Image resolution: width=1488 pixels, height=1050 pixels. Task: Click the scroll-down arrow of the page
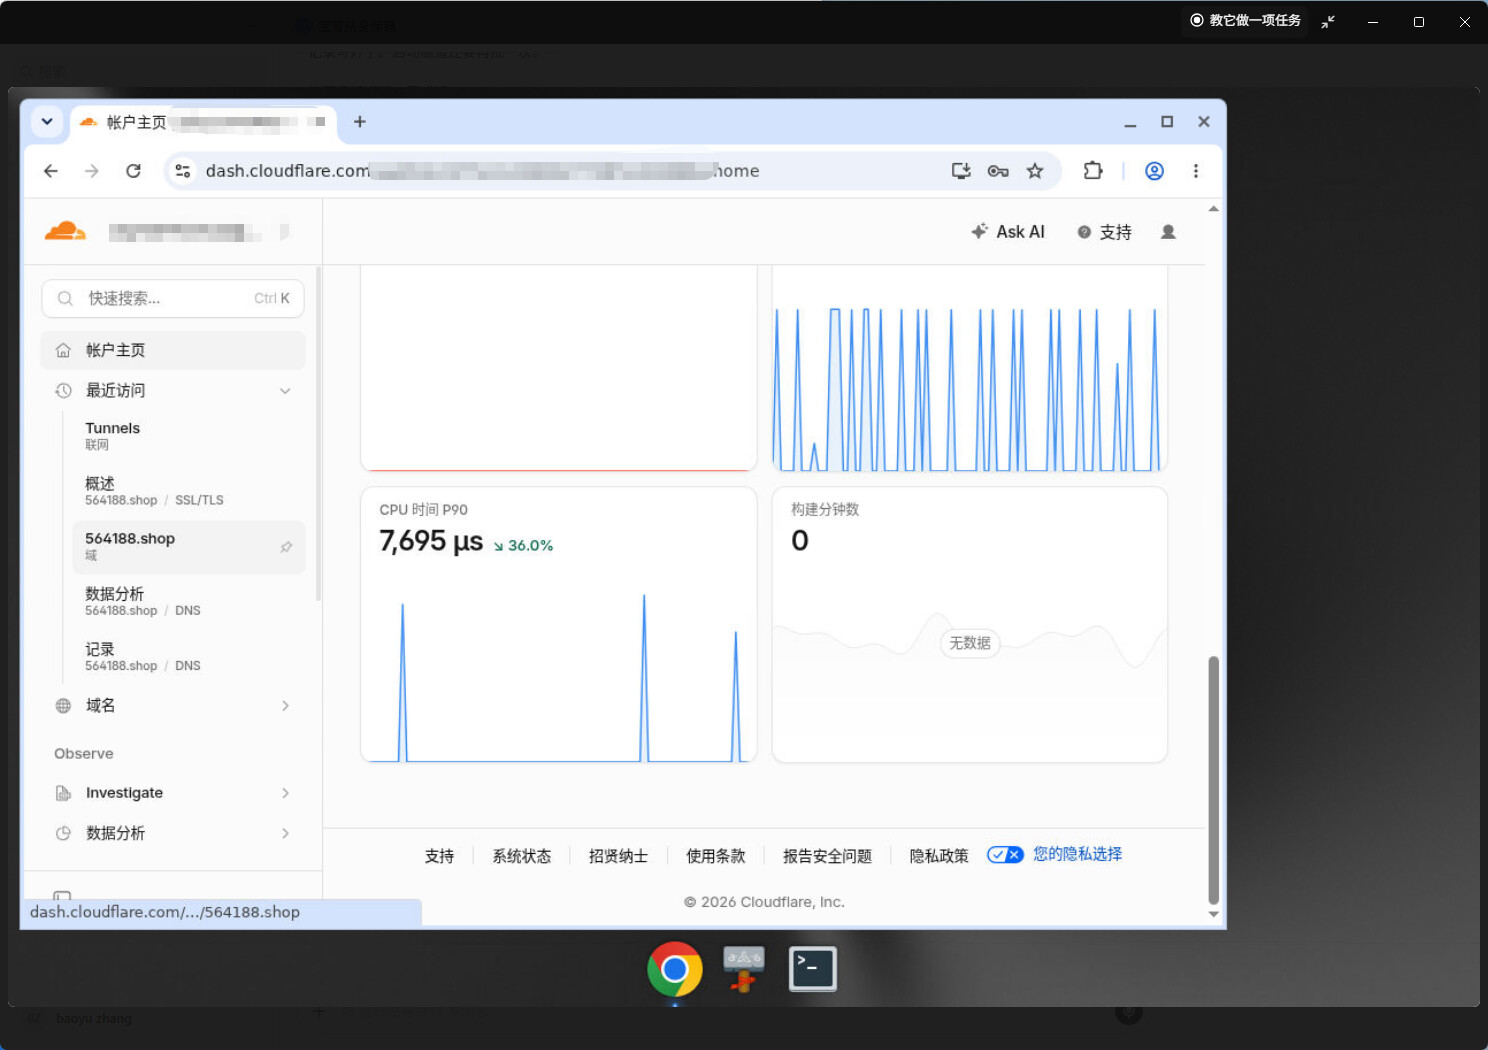(1214, 914)
